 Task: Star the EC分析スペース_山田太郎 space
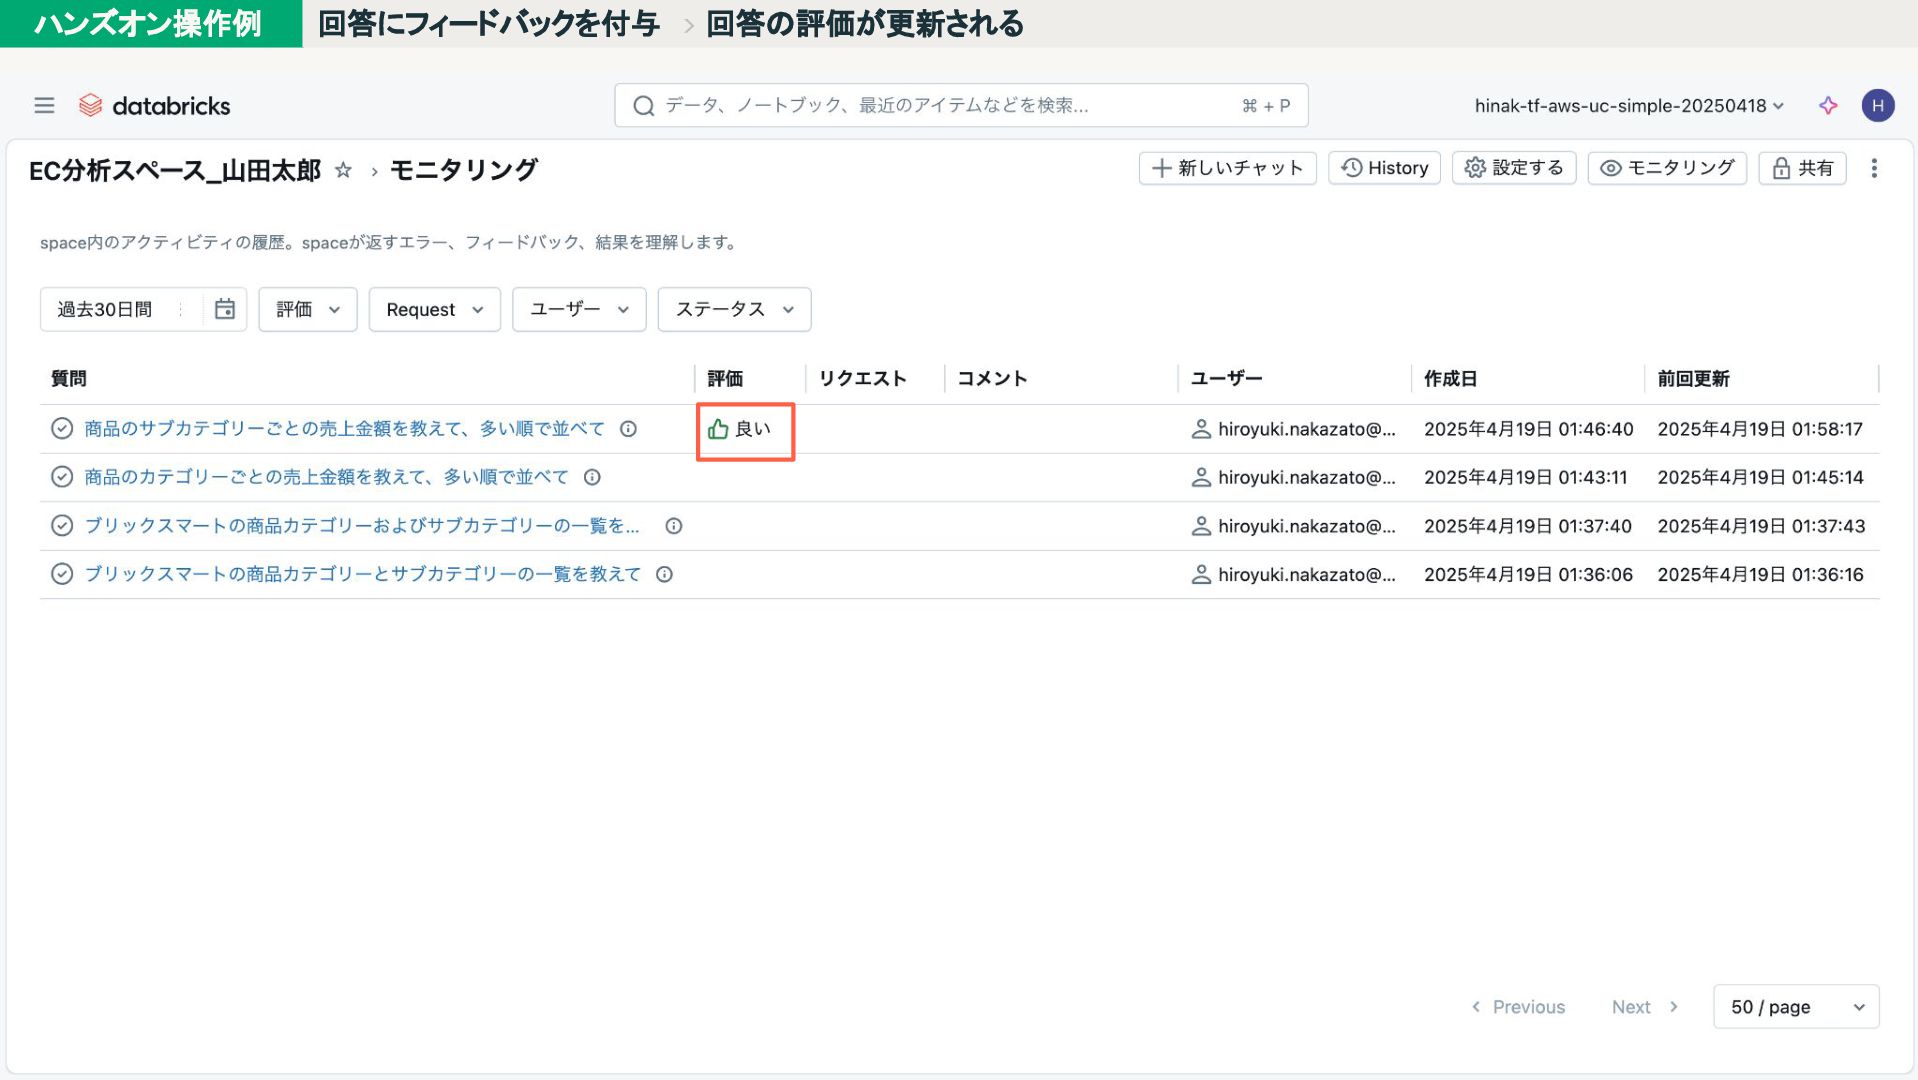[343, 170]
